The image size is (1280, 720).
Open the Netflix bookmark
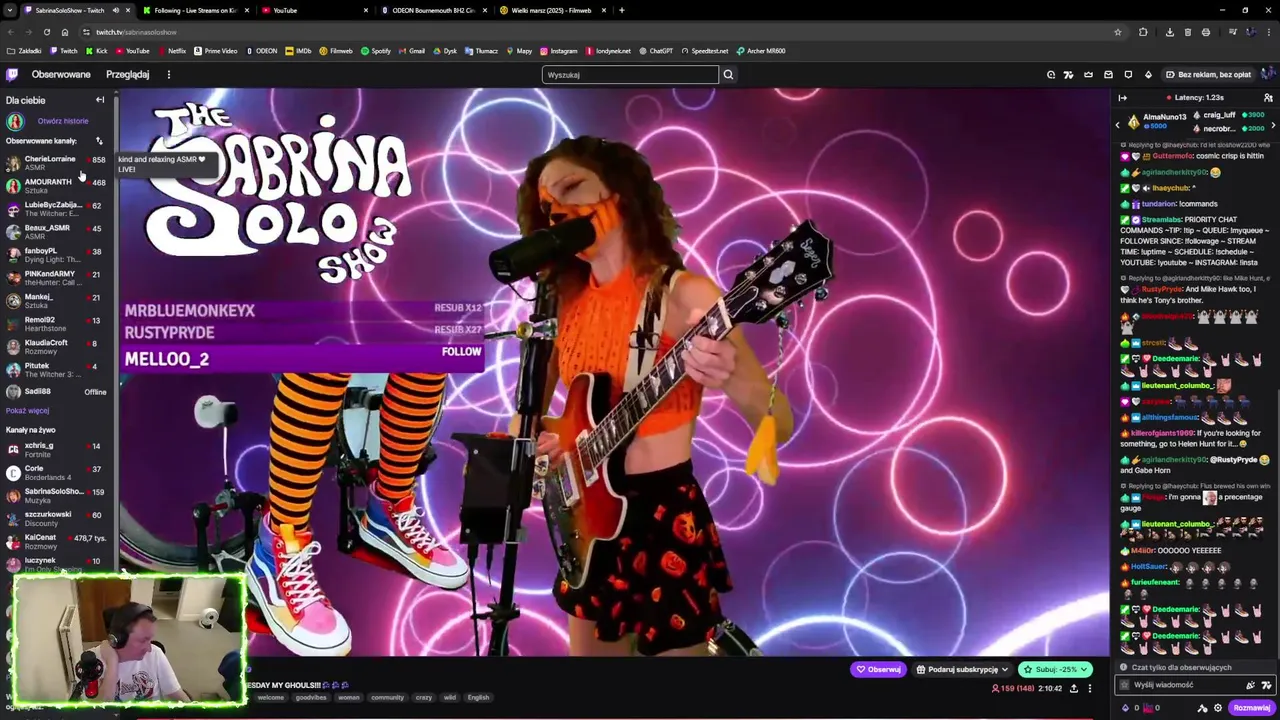[171, 50]
